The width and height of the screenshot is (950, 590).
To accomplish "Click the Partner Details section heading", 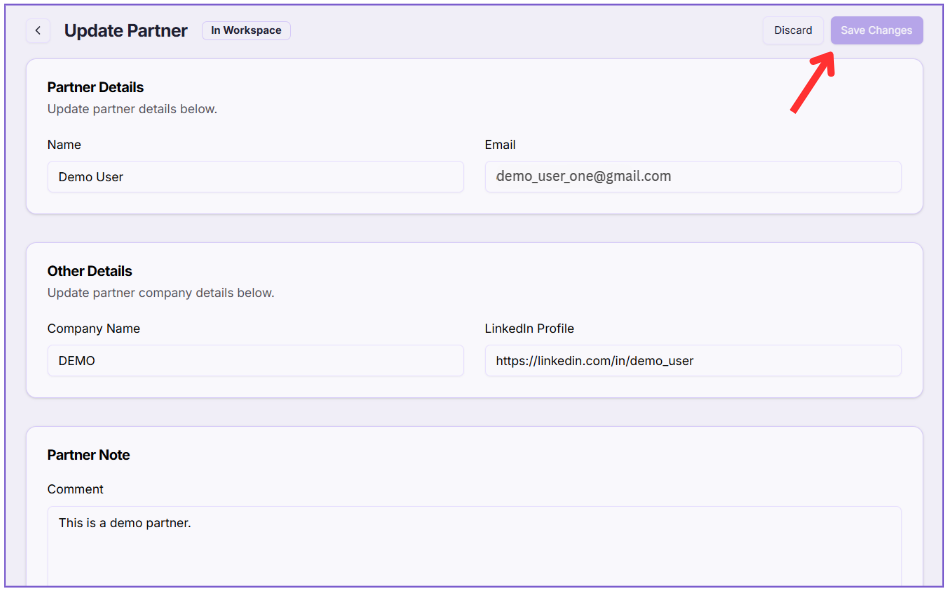I will [x=95, y=87].
